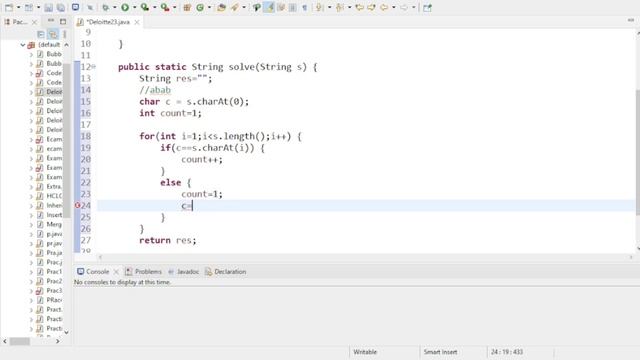
Task: Toggle Link with Editor in Package Explorer
Action: coord(53,34)
